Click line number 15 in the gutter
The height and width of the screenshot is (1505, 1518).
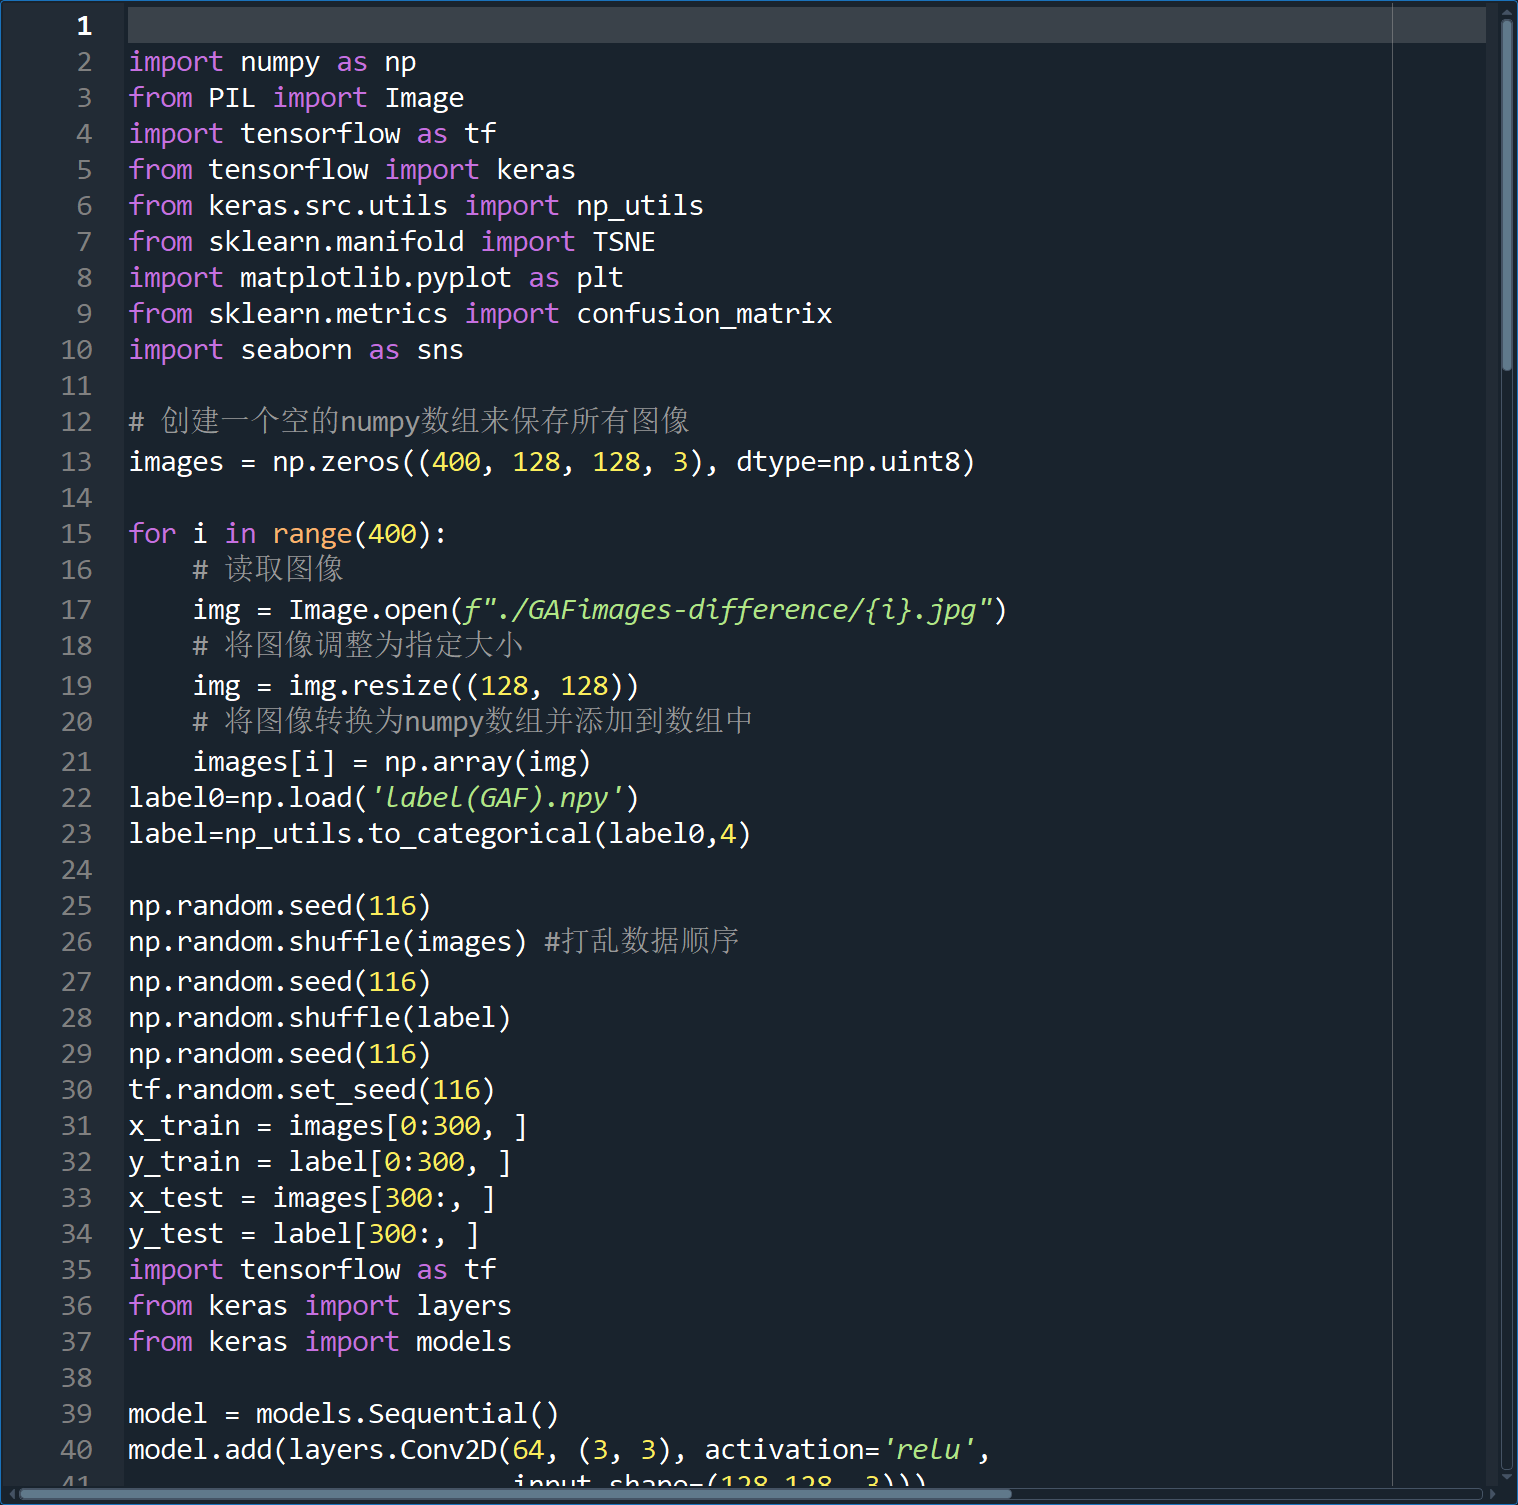pos(76,534)
